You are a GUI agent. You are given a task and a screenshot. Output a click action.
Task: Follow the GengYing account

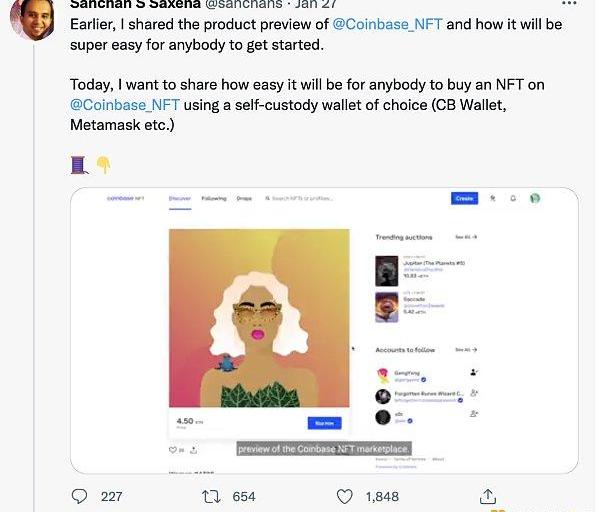click(x=474, y=372)
